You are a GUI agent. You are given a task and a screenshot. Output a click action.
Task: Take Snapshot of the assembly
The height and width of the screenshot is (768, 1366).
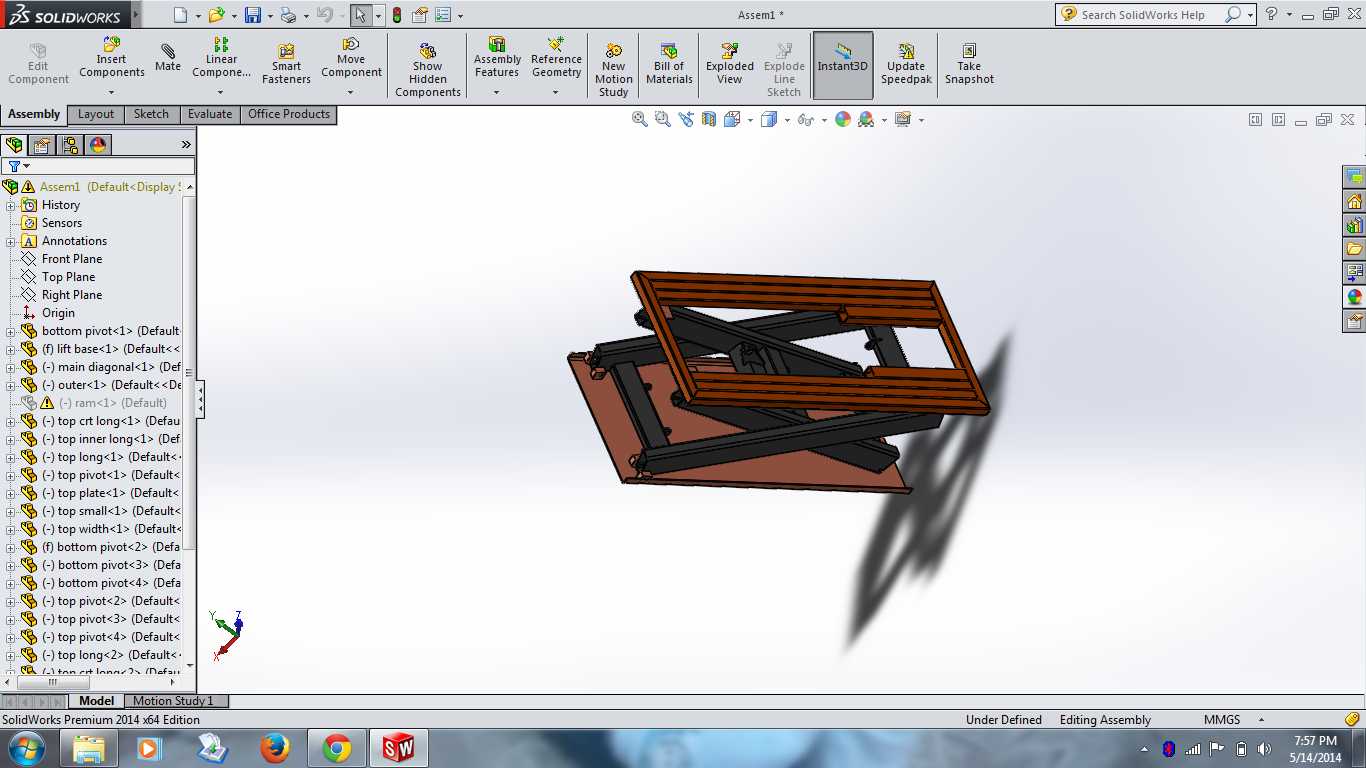pyautogui.click(x=969, y=65)
